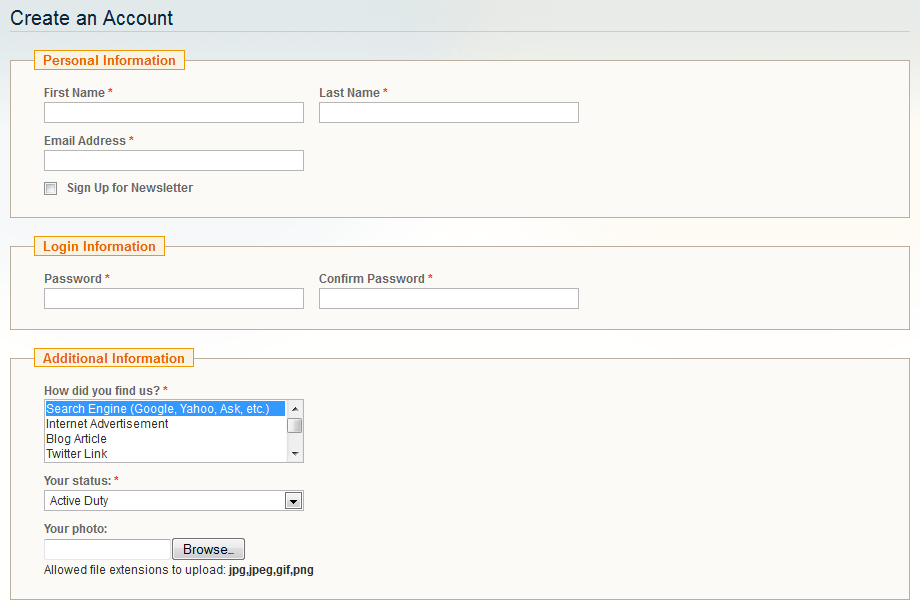Click the listbox scrollbar thumb
The image size is (920, 610).
tap(295, 425)
